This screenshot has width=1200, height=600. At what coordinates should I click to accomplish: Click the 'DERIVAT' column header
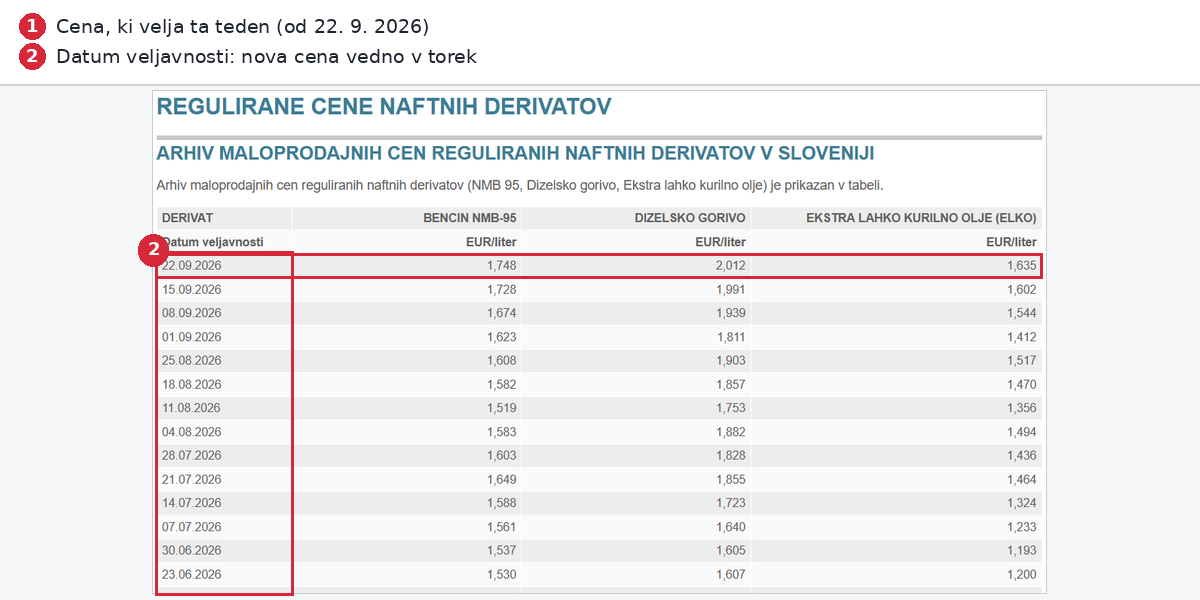coord(187,217)
